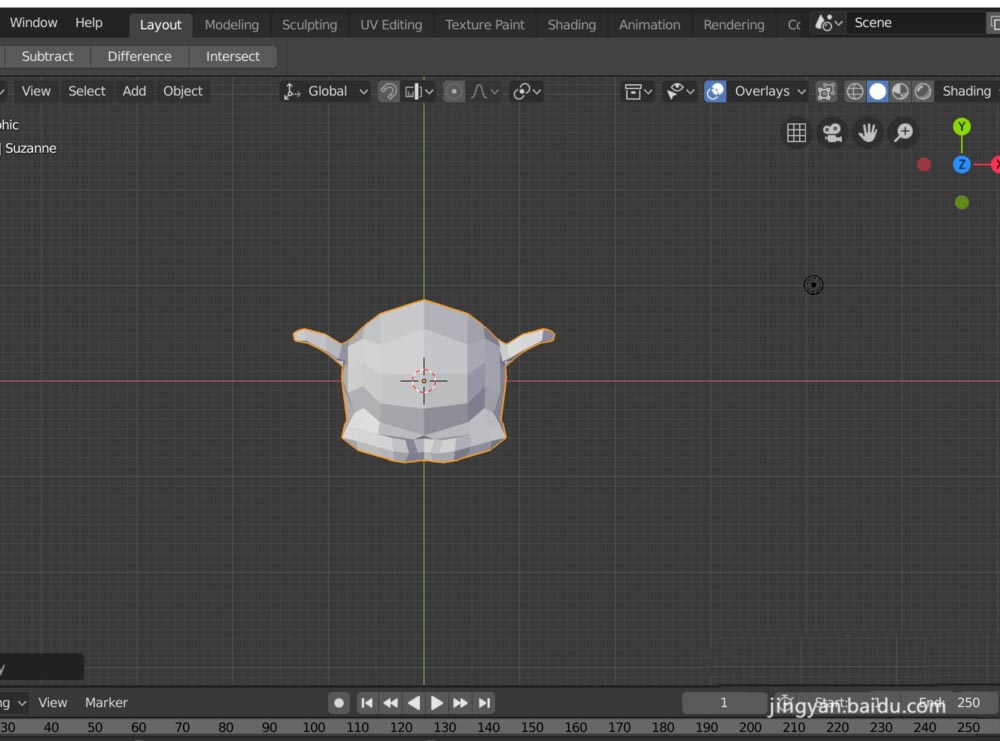The height and width of the screenshot is (741, 1000).
Task: Jump to the next keyframe
Action: 460,703
